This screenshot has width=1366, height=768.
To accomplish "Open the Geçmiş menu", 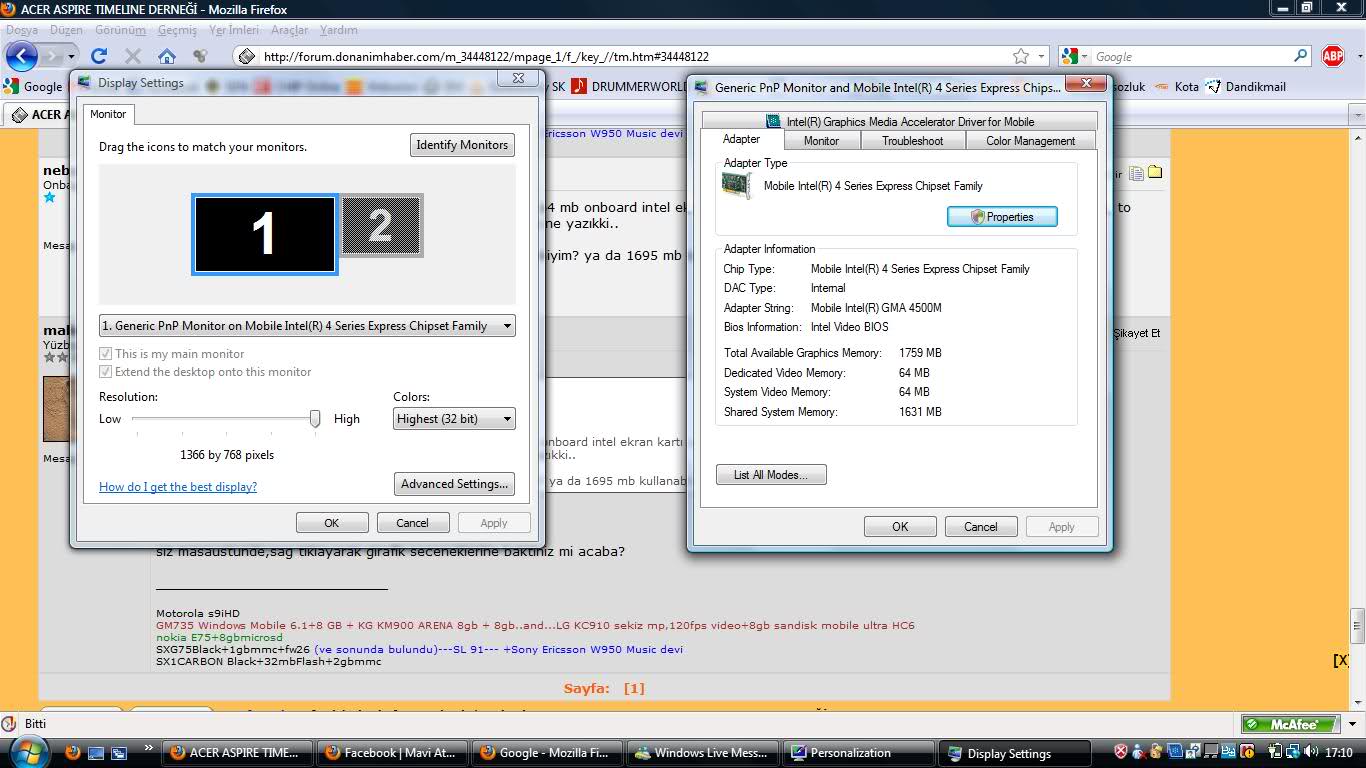I will [x=177, y=30].
